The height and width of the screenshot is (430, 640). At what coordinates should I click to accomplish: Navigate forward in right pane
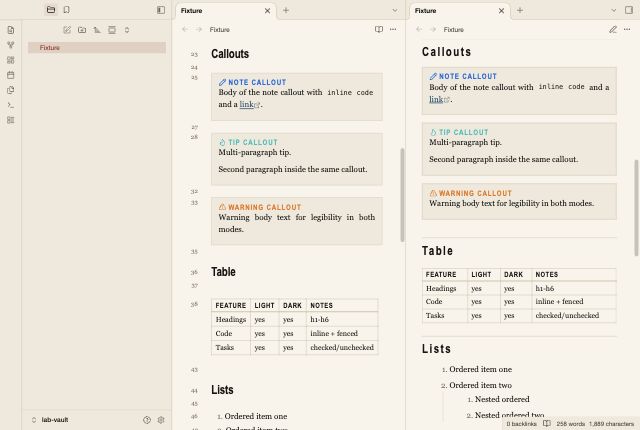[x=433, y=29]
